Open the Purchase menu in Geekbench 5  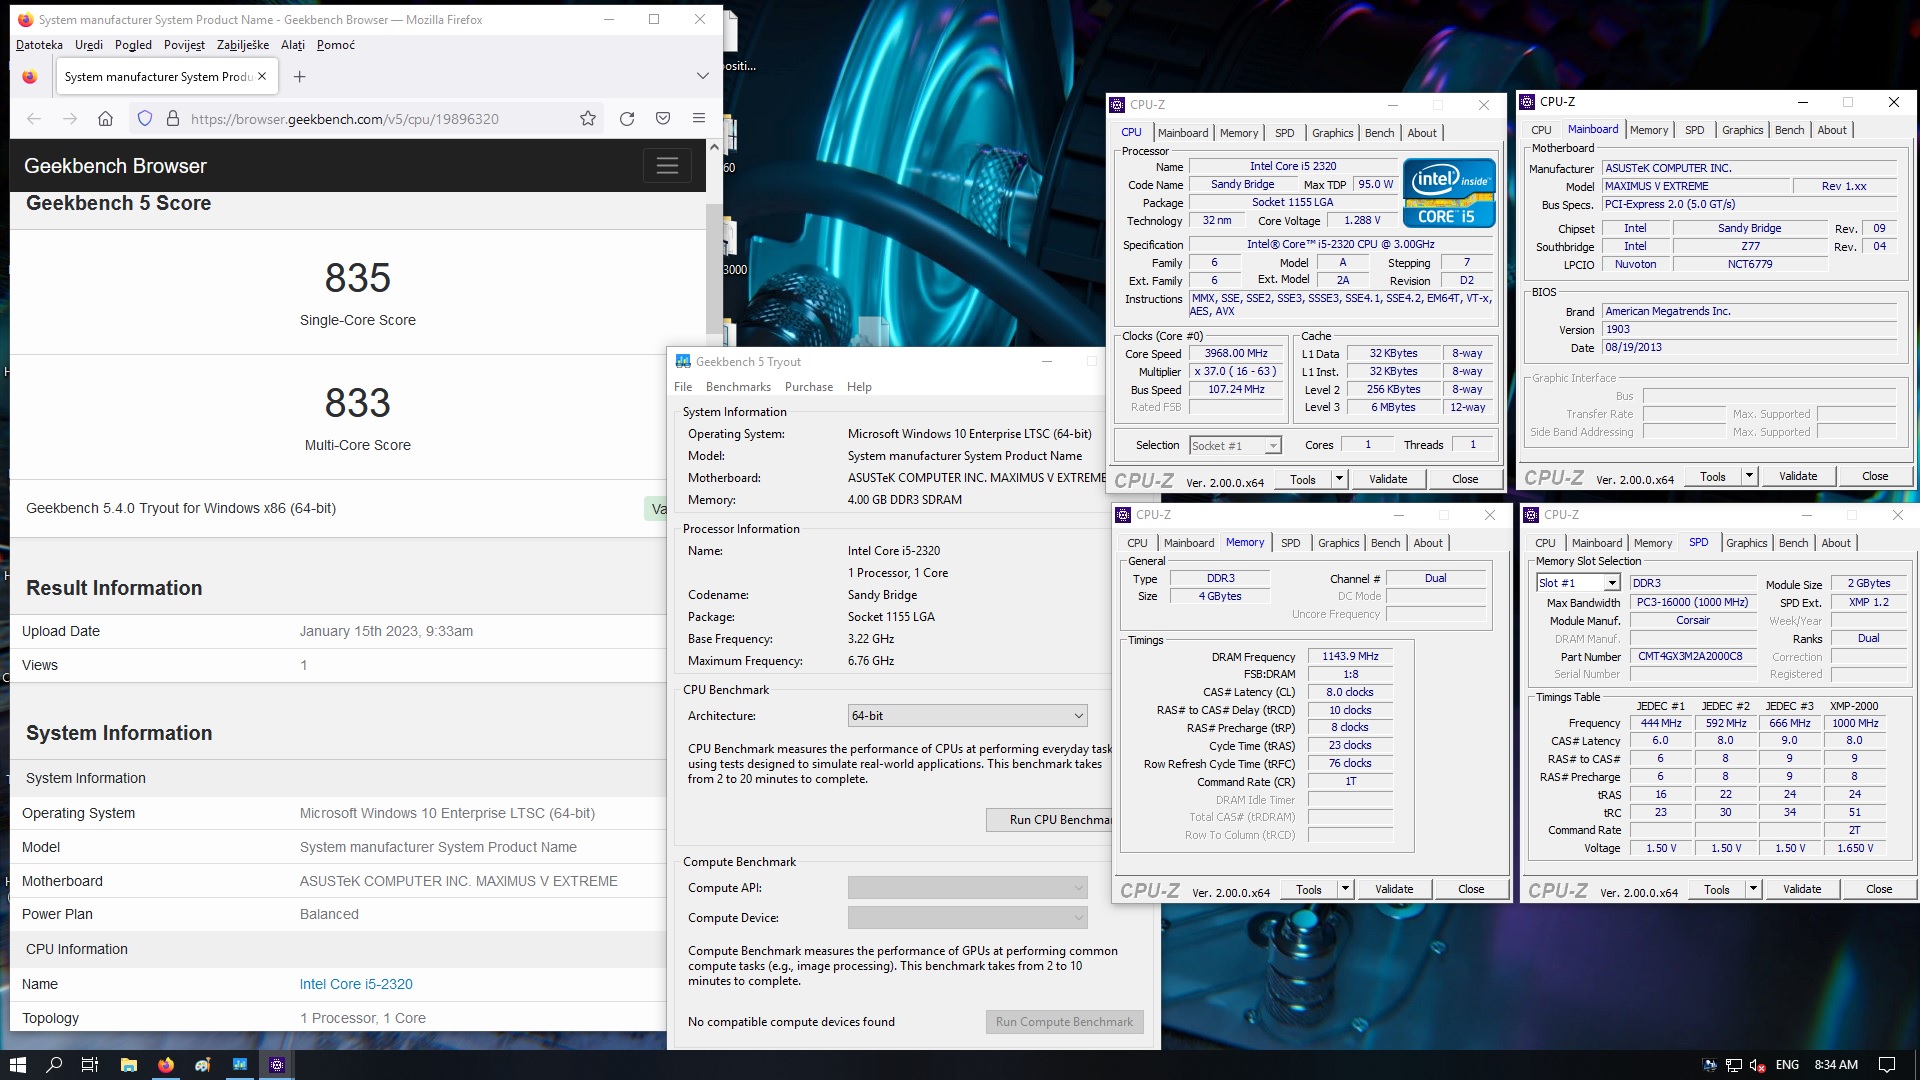click(x=808, y=387)
